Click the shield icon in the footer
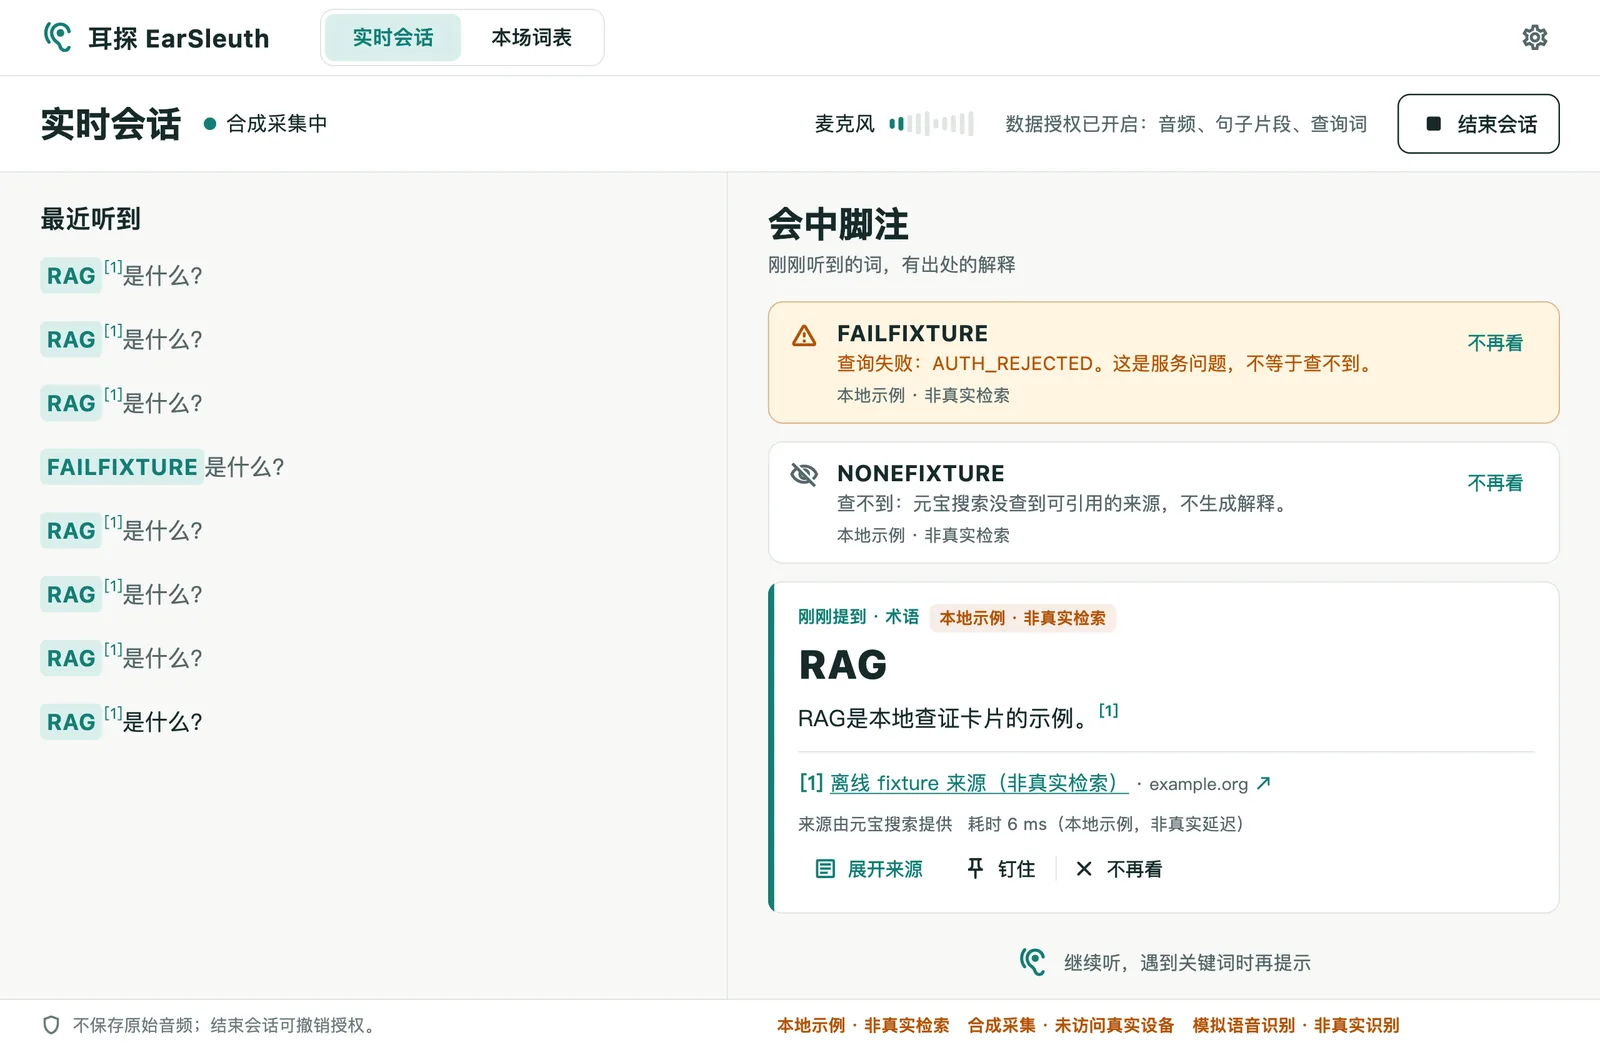 (51, 1025)
